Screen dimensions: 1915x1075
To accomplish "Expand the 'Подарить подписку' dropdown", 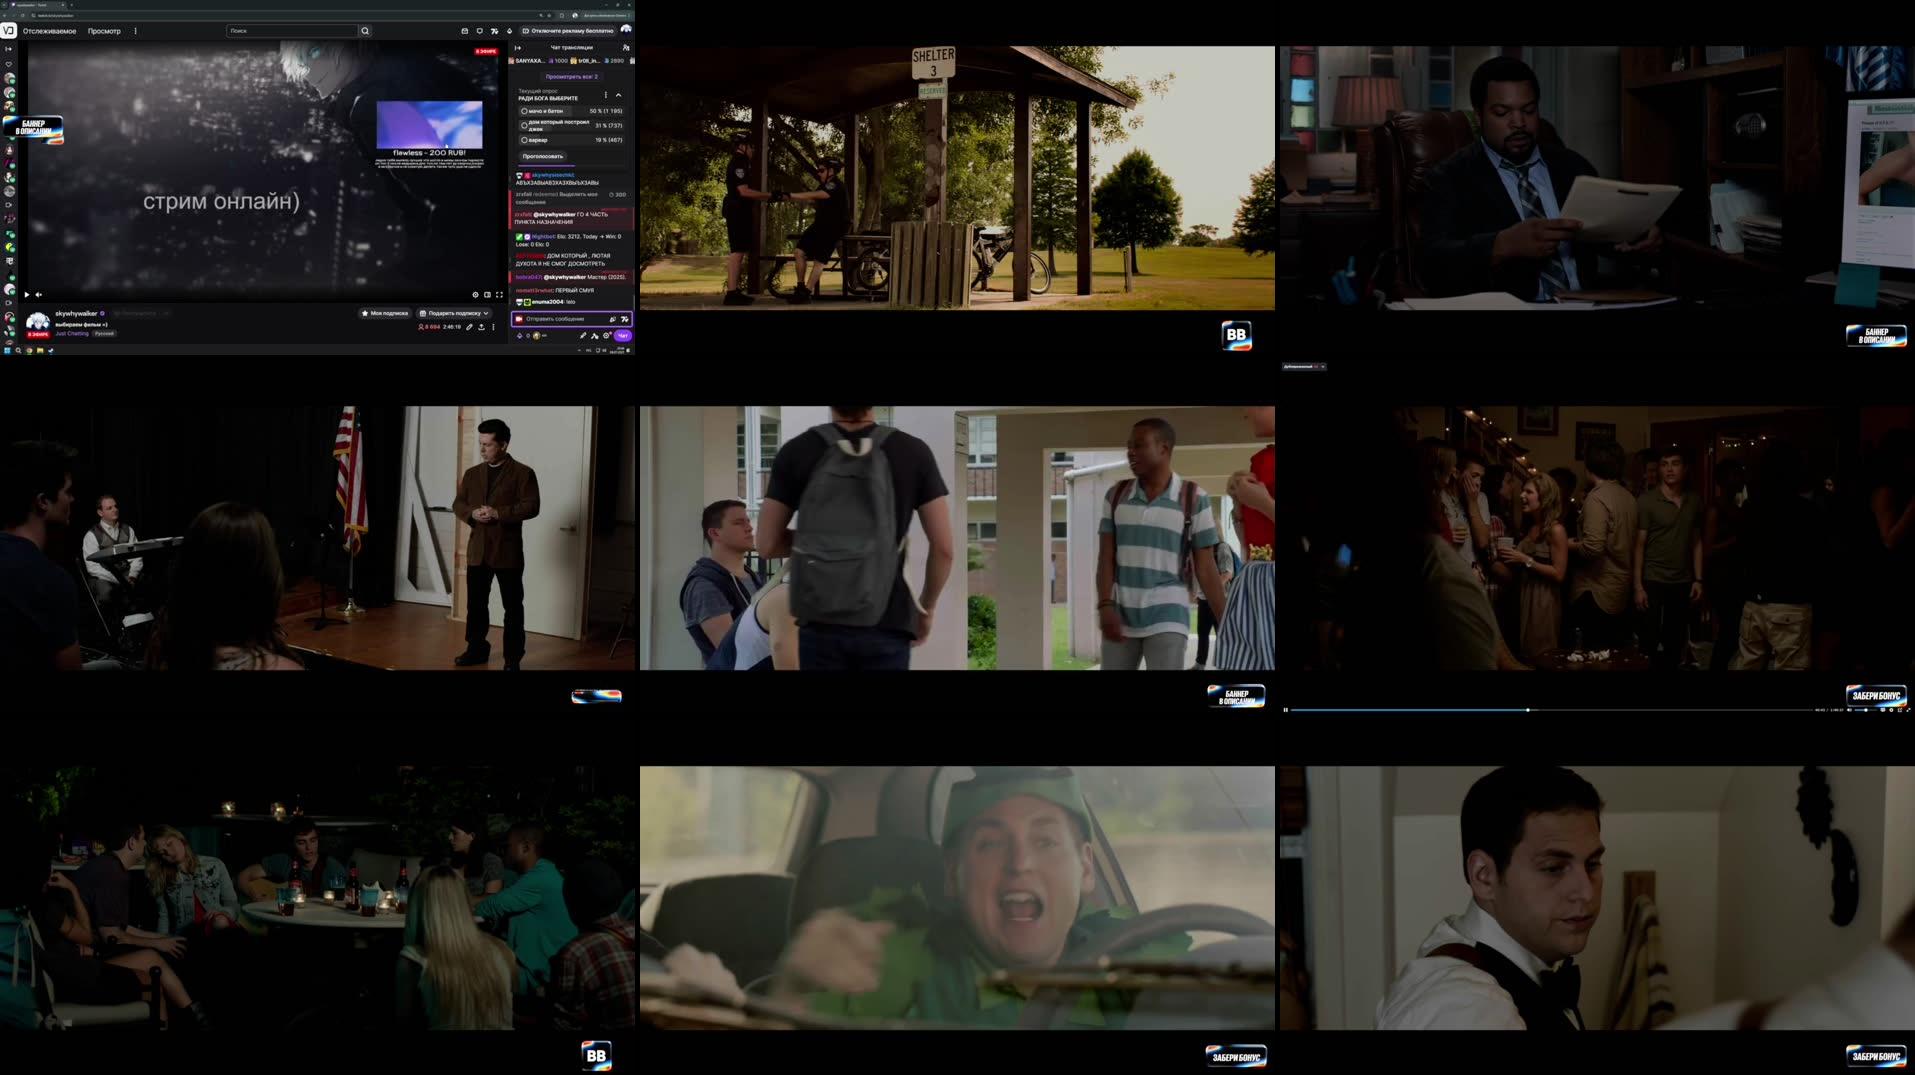I will [453, 313].
